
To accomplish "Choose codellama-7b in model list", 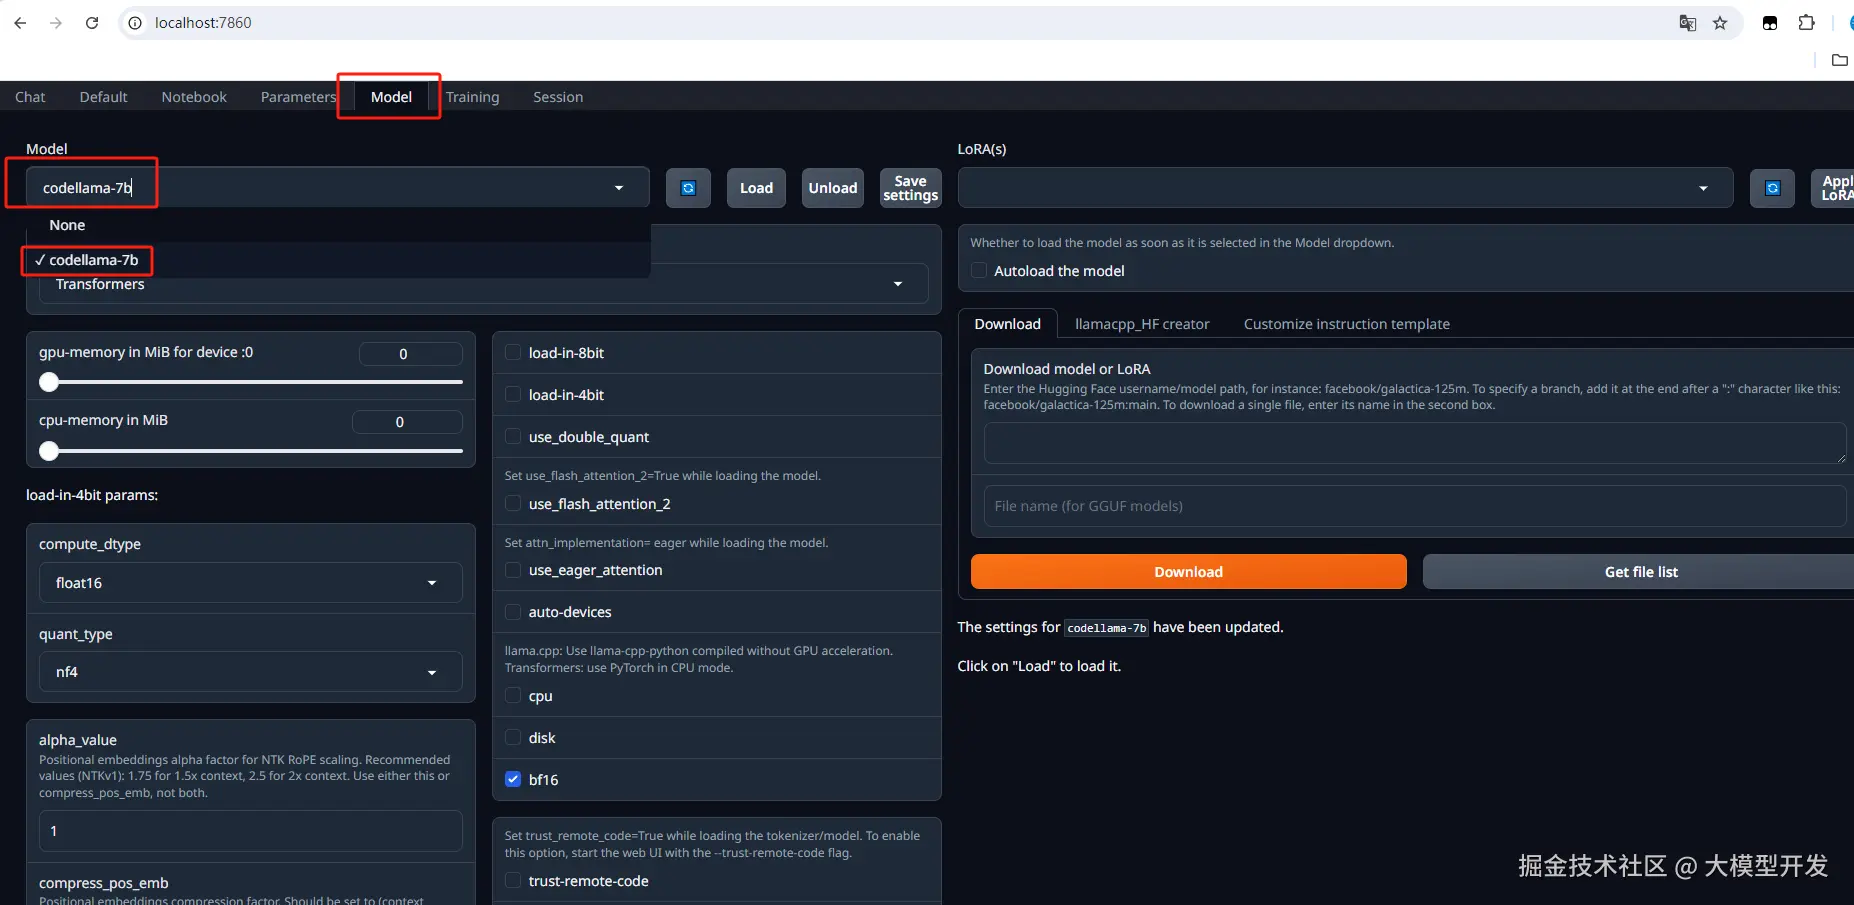I will [x=337, y=260].
